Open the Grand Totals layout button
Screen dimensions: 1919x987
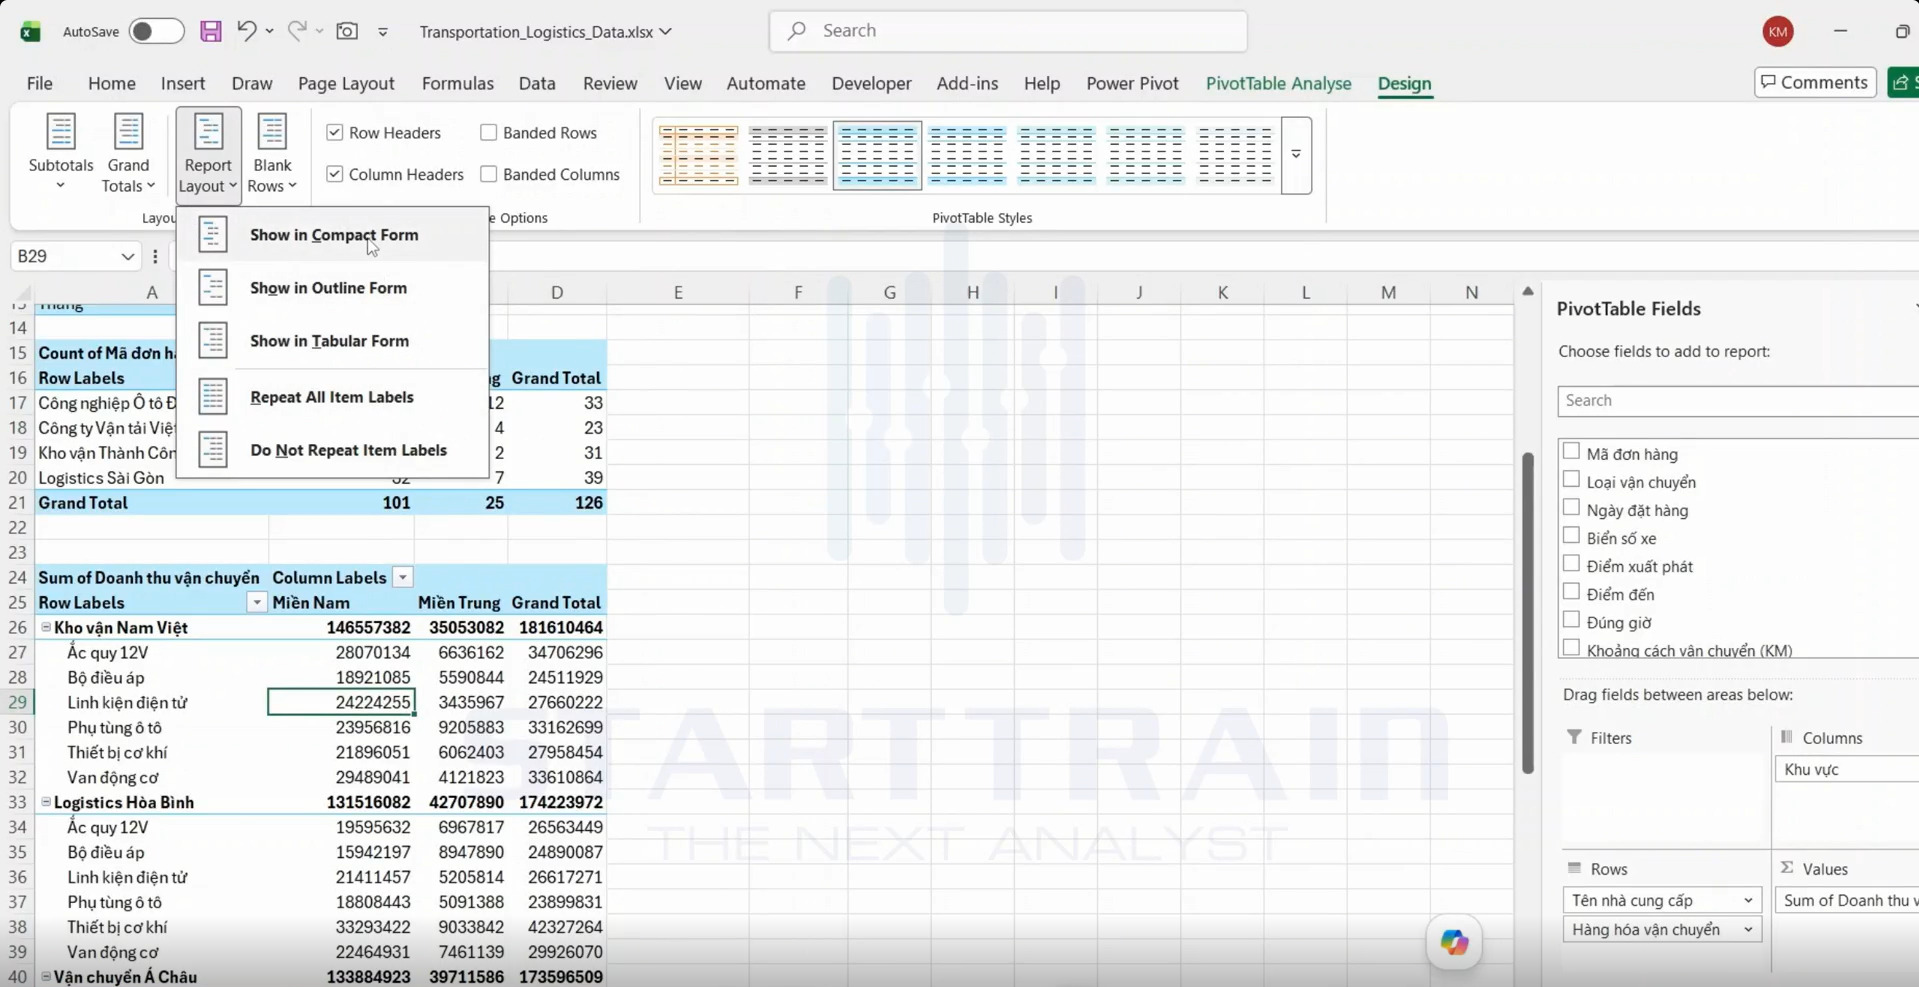pyautogui.click(x=128, y=153)
